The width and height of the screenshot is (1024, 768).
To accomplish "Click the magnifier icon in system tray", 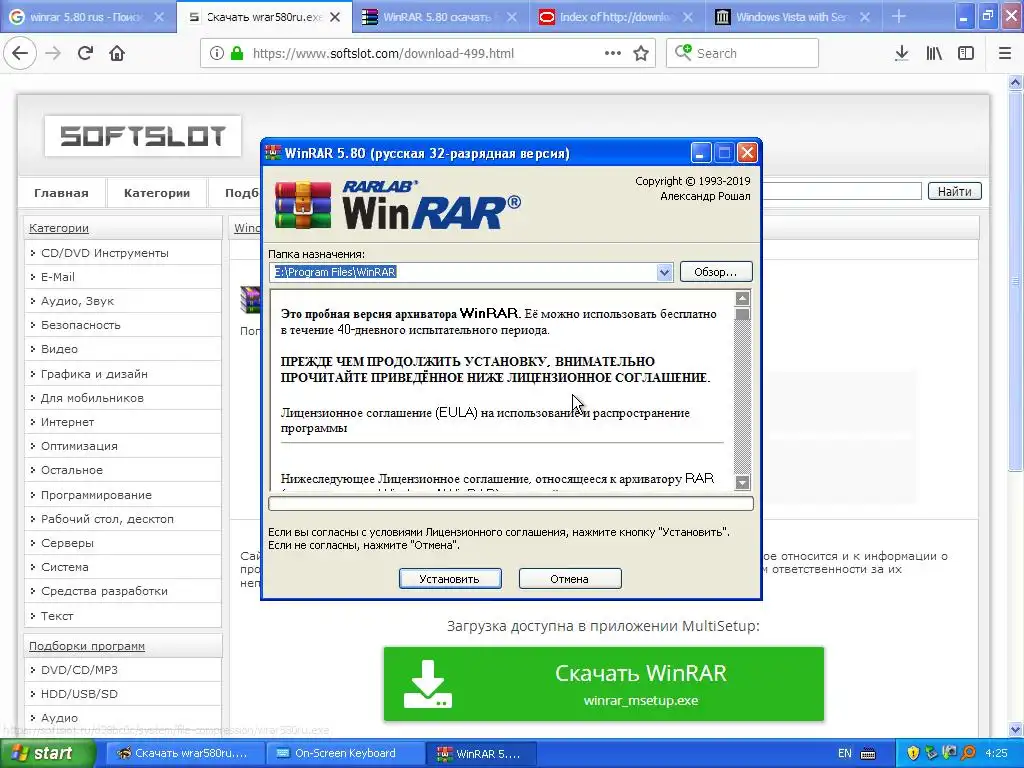I will [968, 753].
